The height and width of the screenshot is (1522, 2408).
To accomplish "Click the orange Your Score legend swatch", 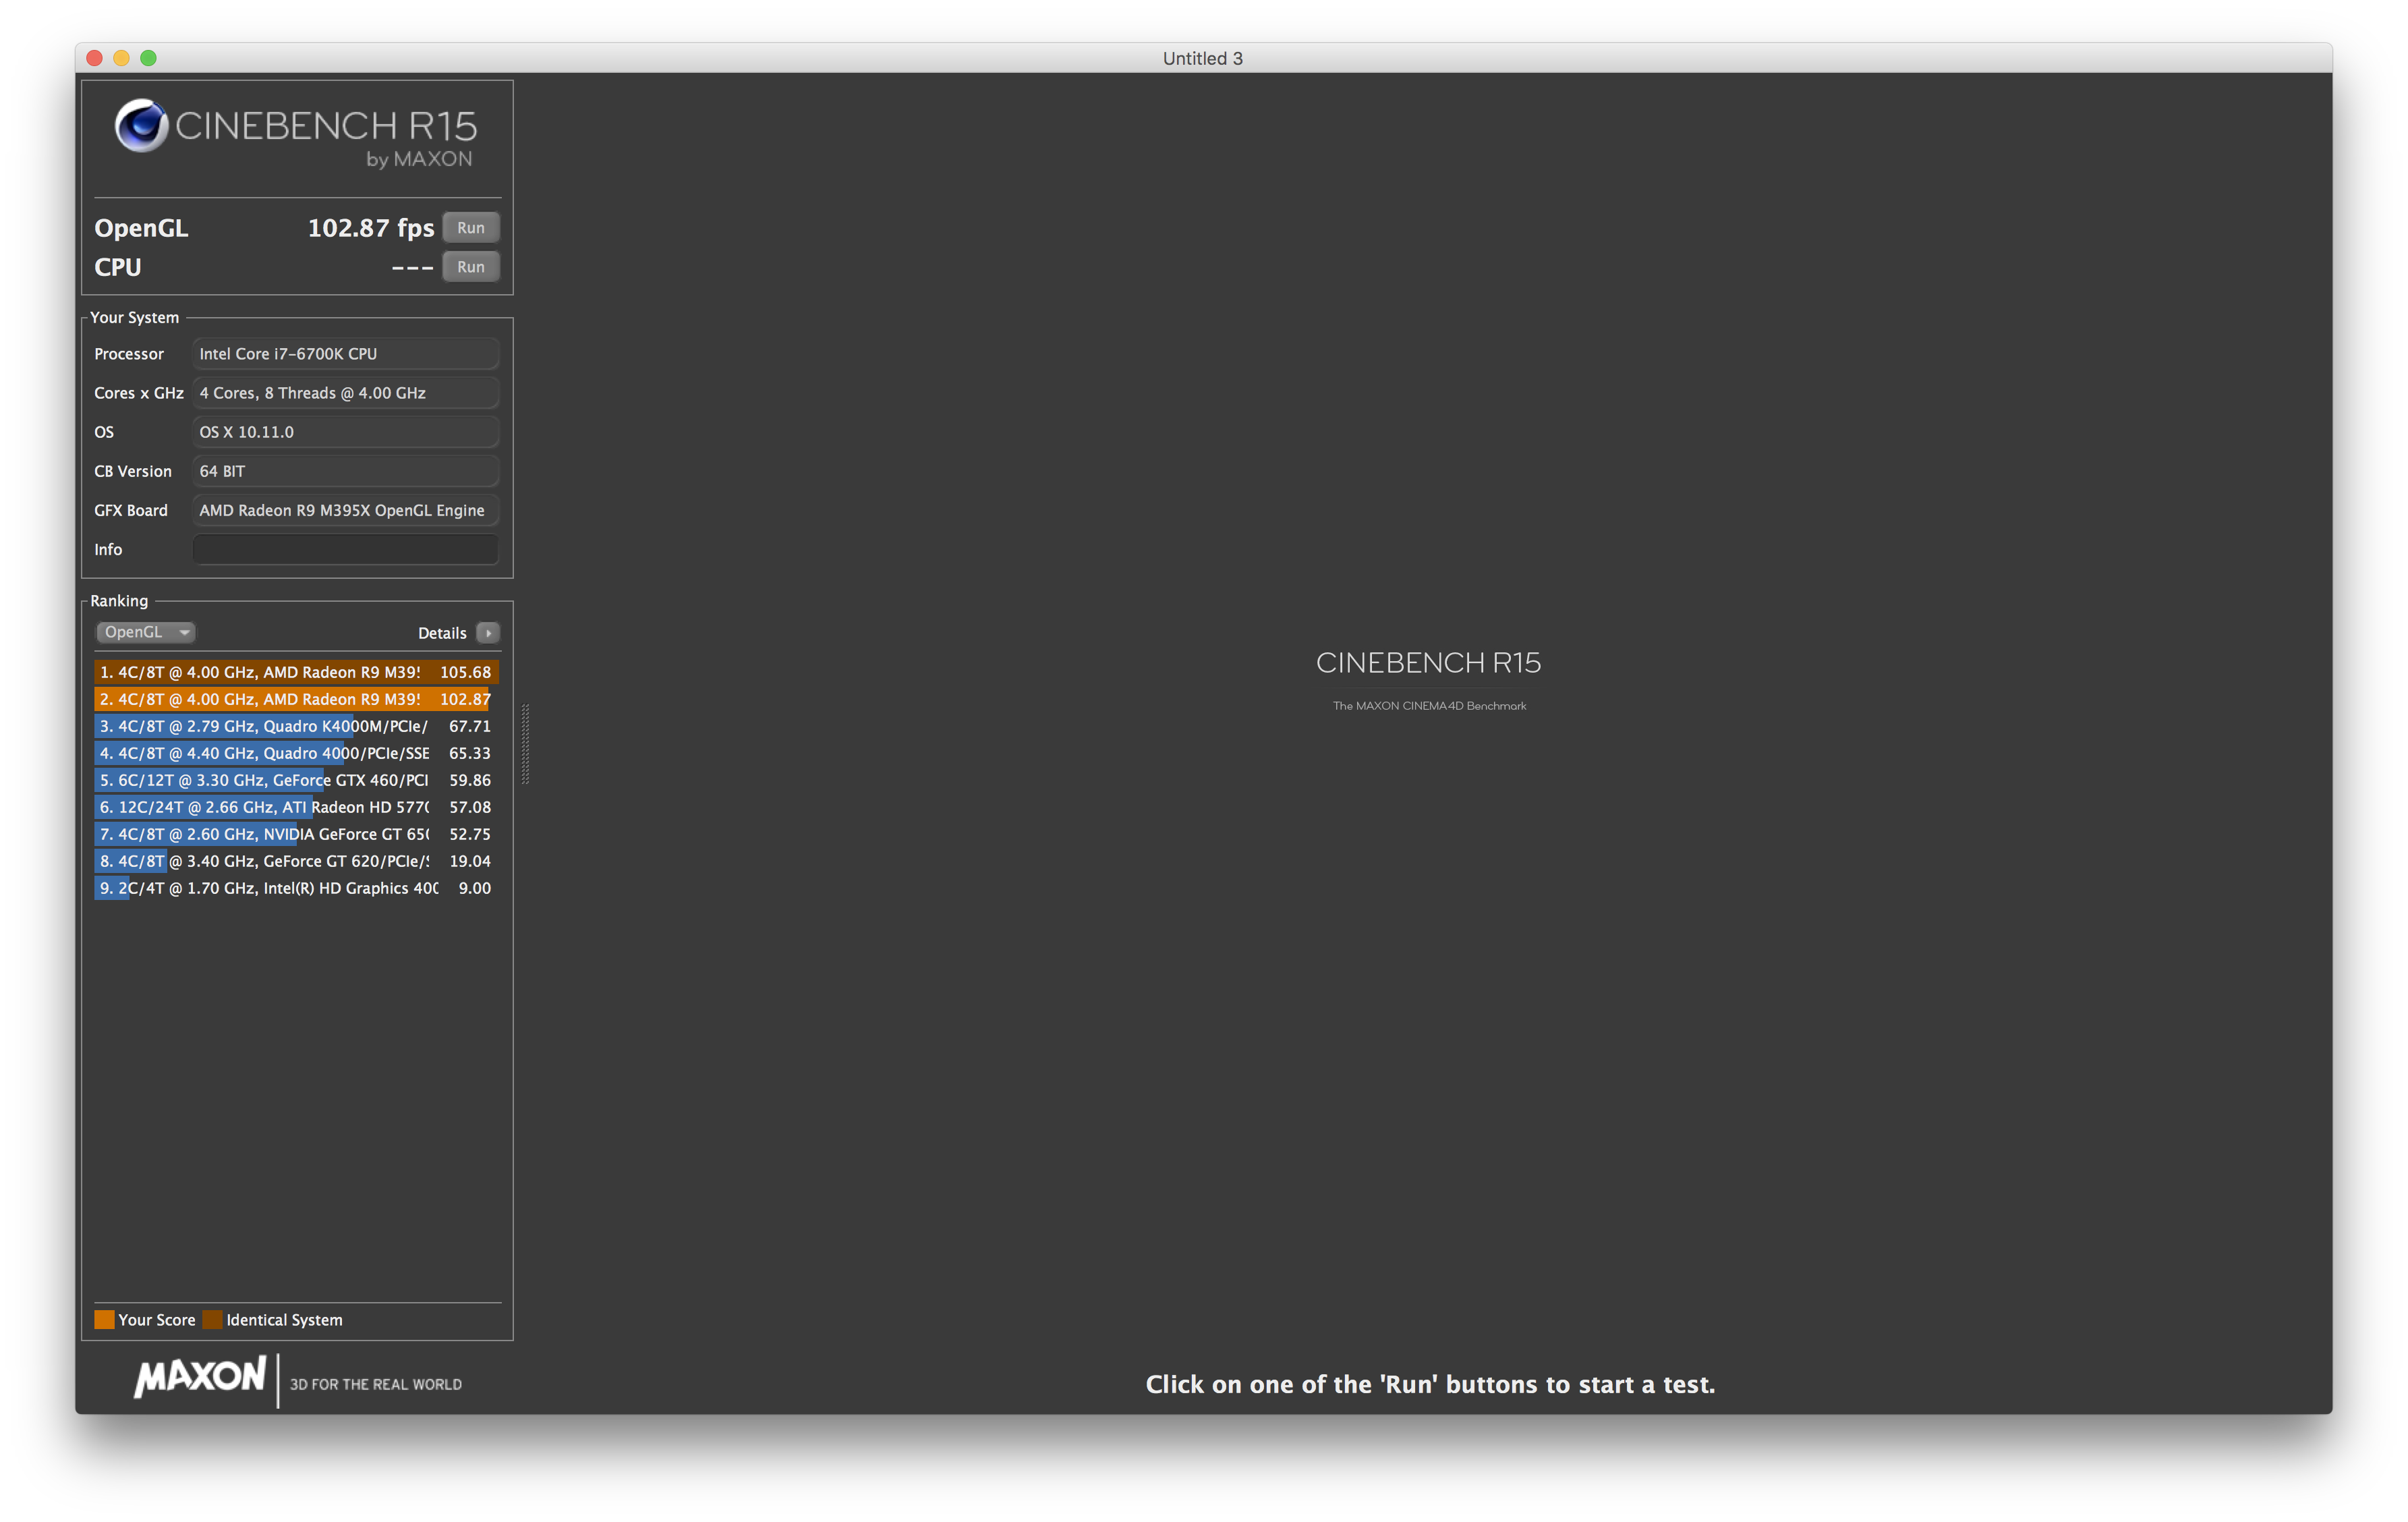I will (104, 1319).
